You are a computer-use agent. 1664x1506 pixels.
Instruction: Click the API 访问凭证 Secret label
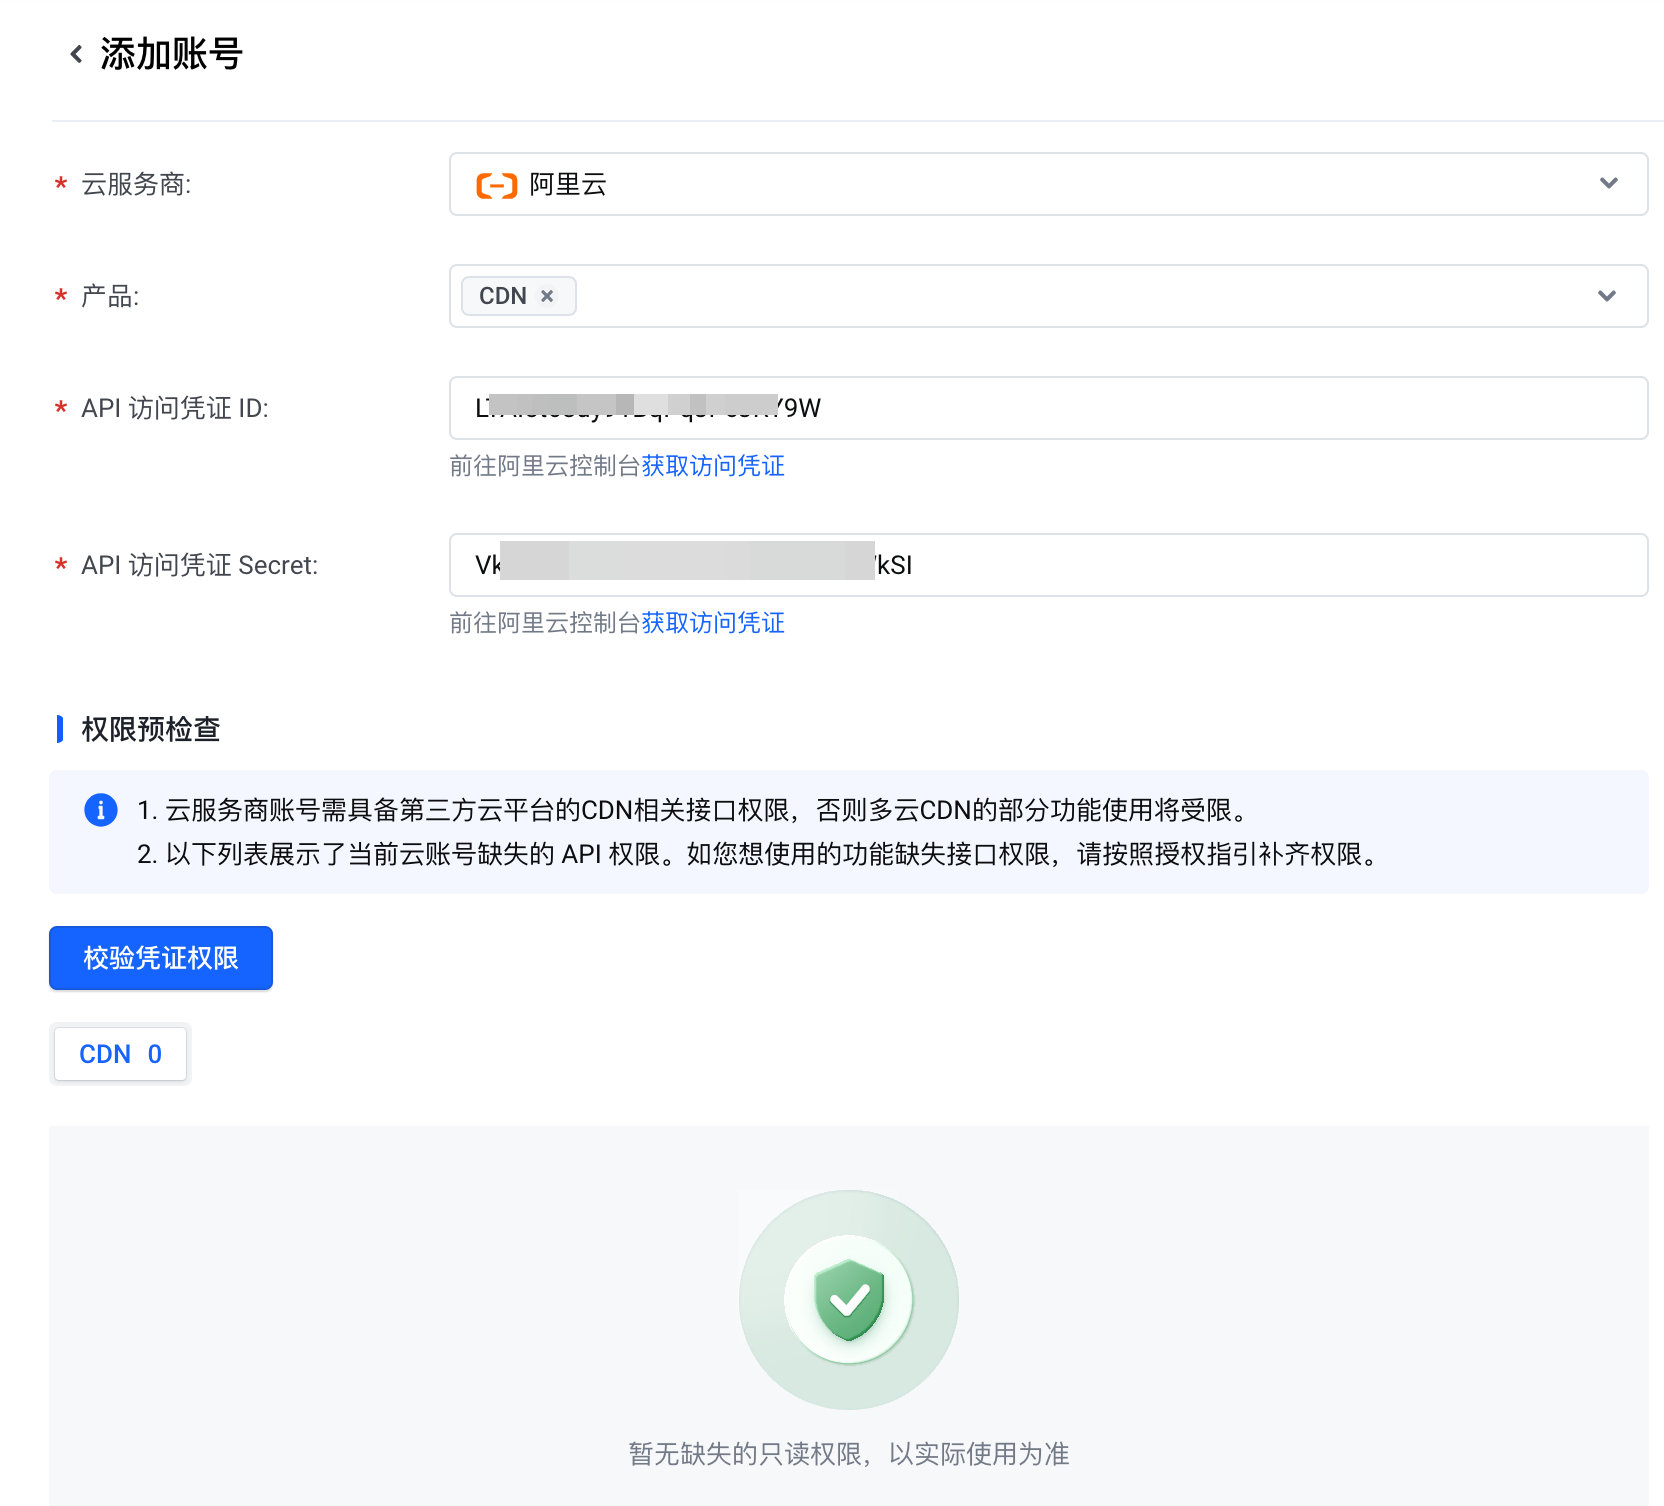coord(199,566)
